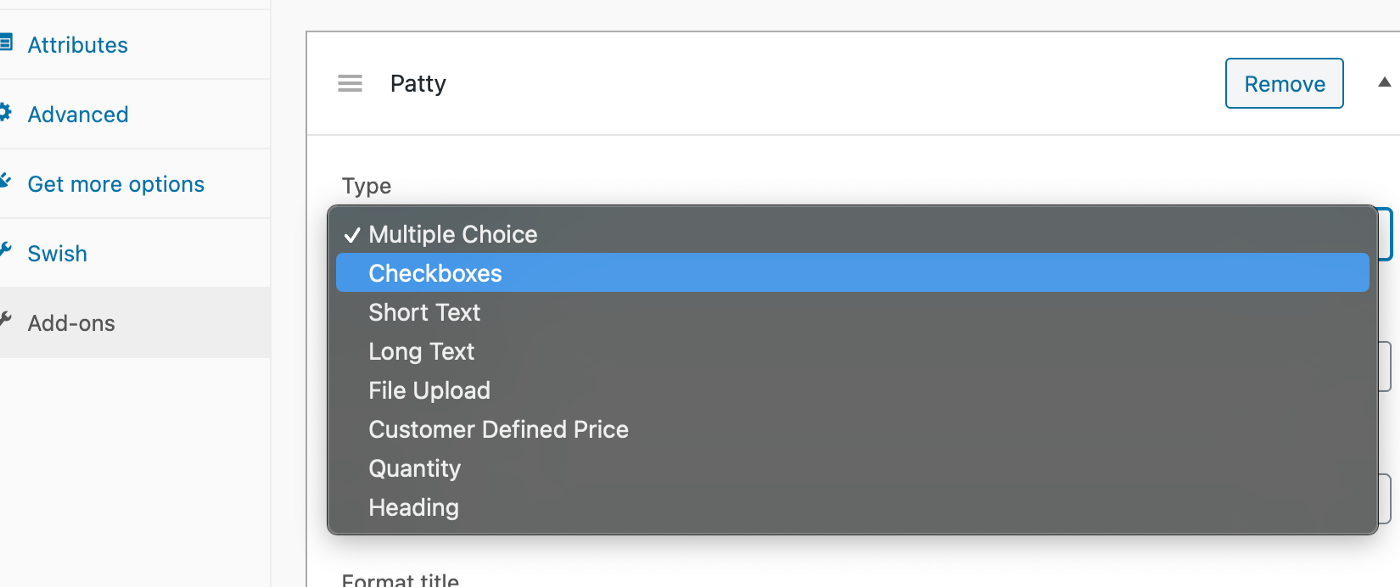This screenshot has width=1400, height=587.
Task: Click the drag handle next to Patty
Action: [350, 84]
